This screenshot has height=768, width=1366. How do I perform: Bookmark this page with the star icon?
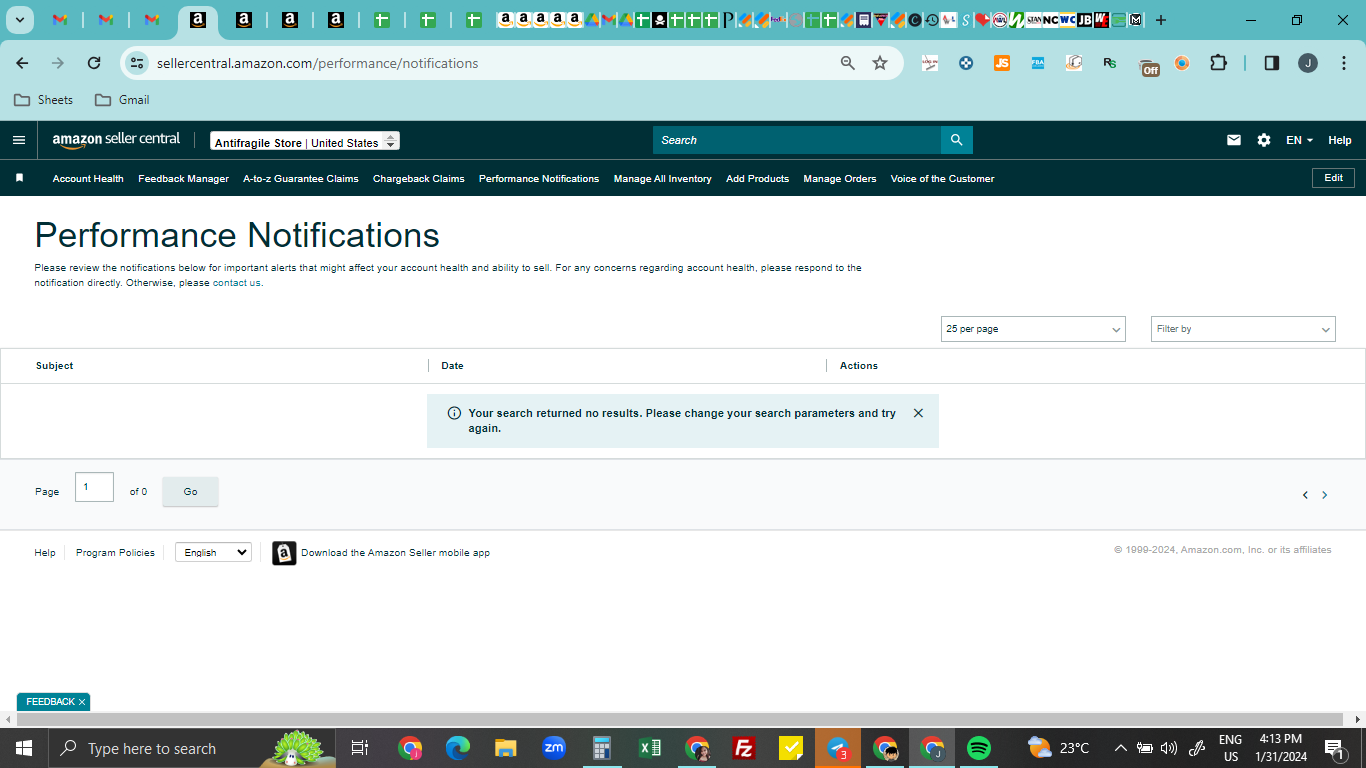880,63
